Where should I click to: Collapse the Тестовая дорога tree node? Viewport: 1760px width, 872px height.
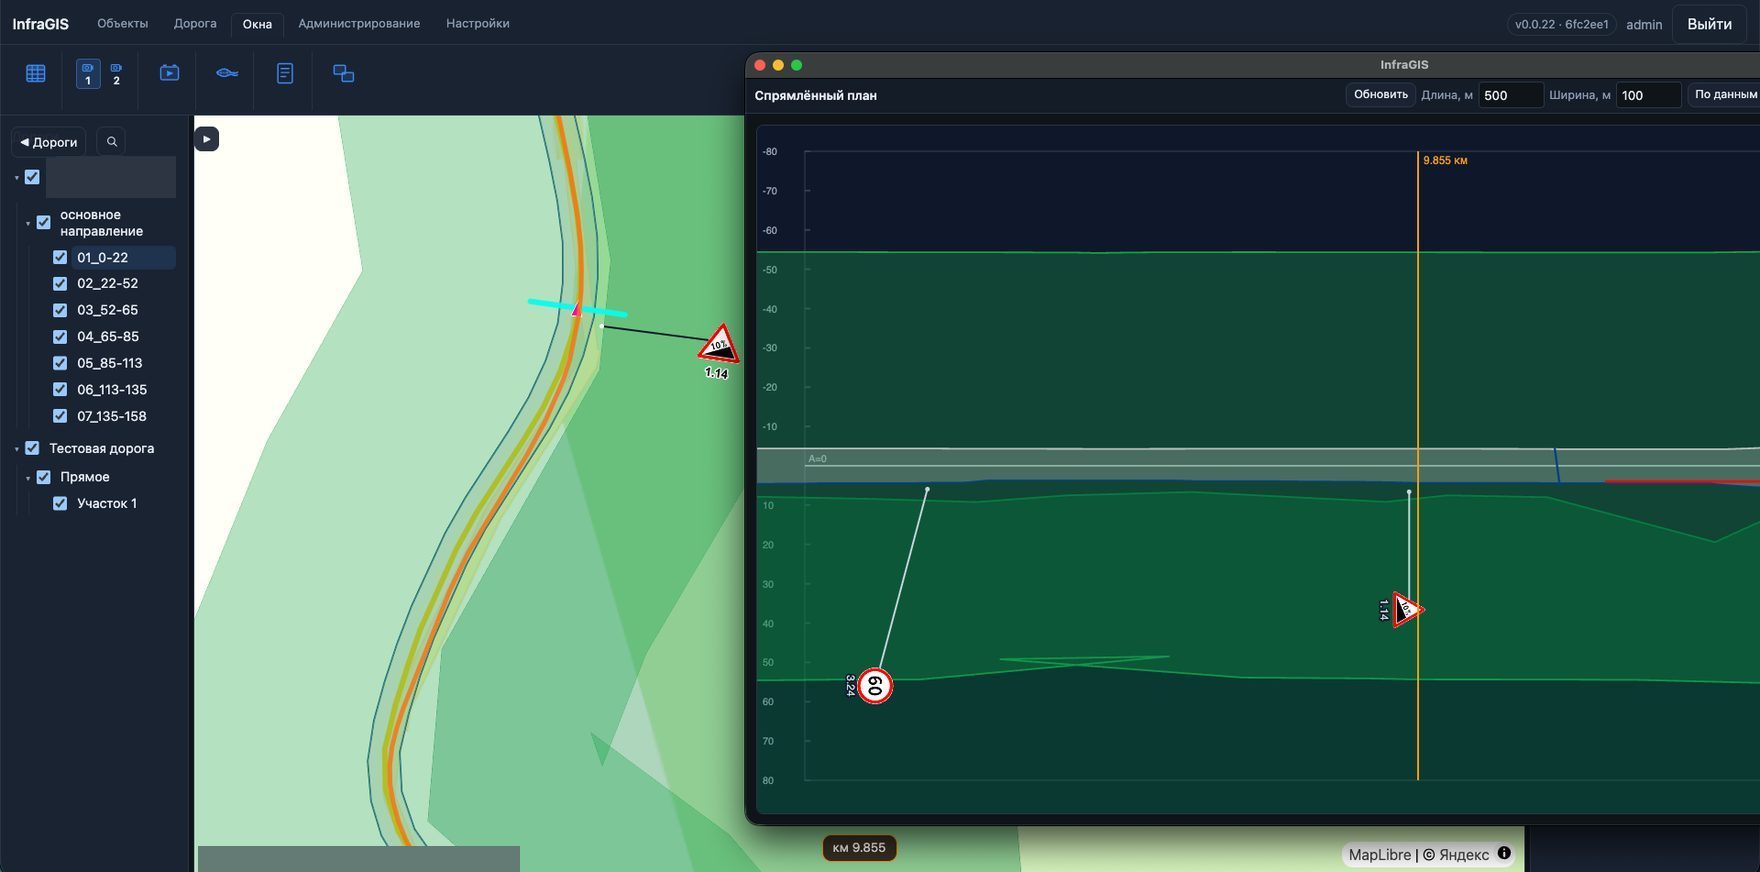pos(17,449)
